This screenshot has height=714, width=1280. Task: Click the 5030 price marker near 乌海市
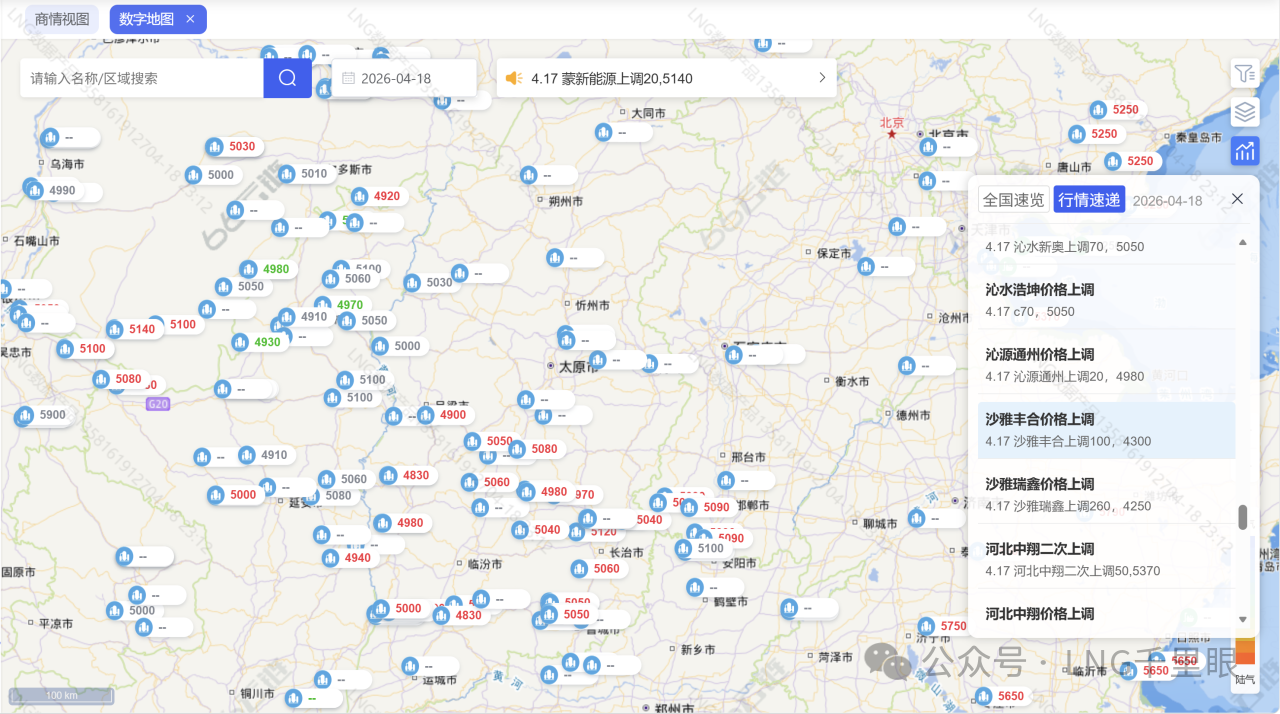pos(232,147)
